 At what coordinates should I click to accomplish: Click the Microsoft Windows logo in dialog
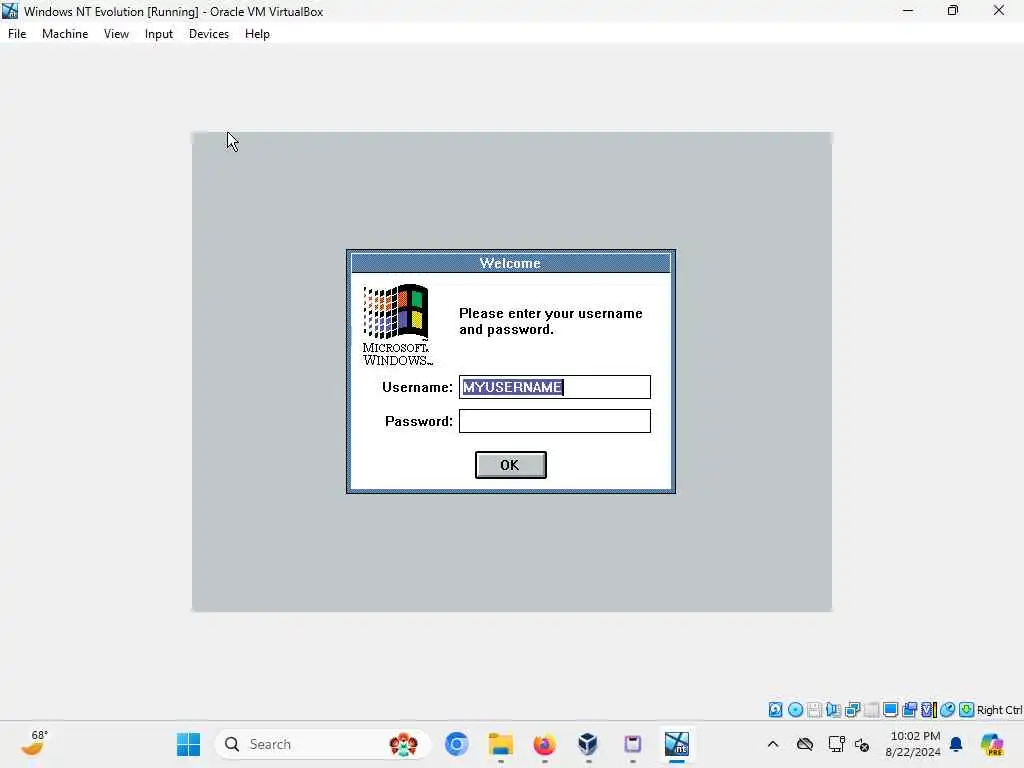click(397, 325)
